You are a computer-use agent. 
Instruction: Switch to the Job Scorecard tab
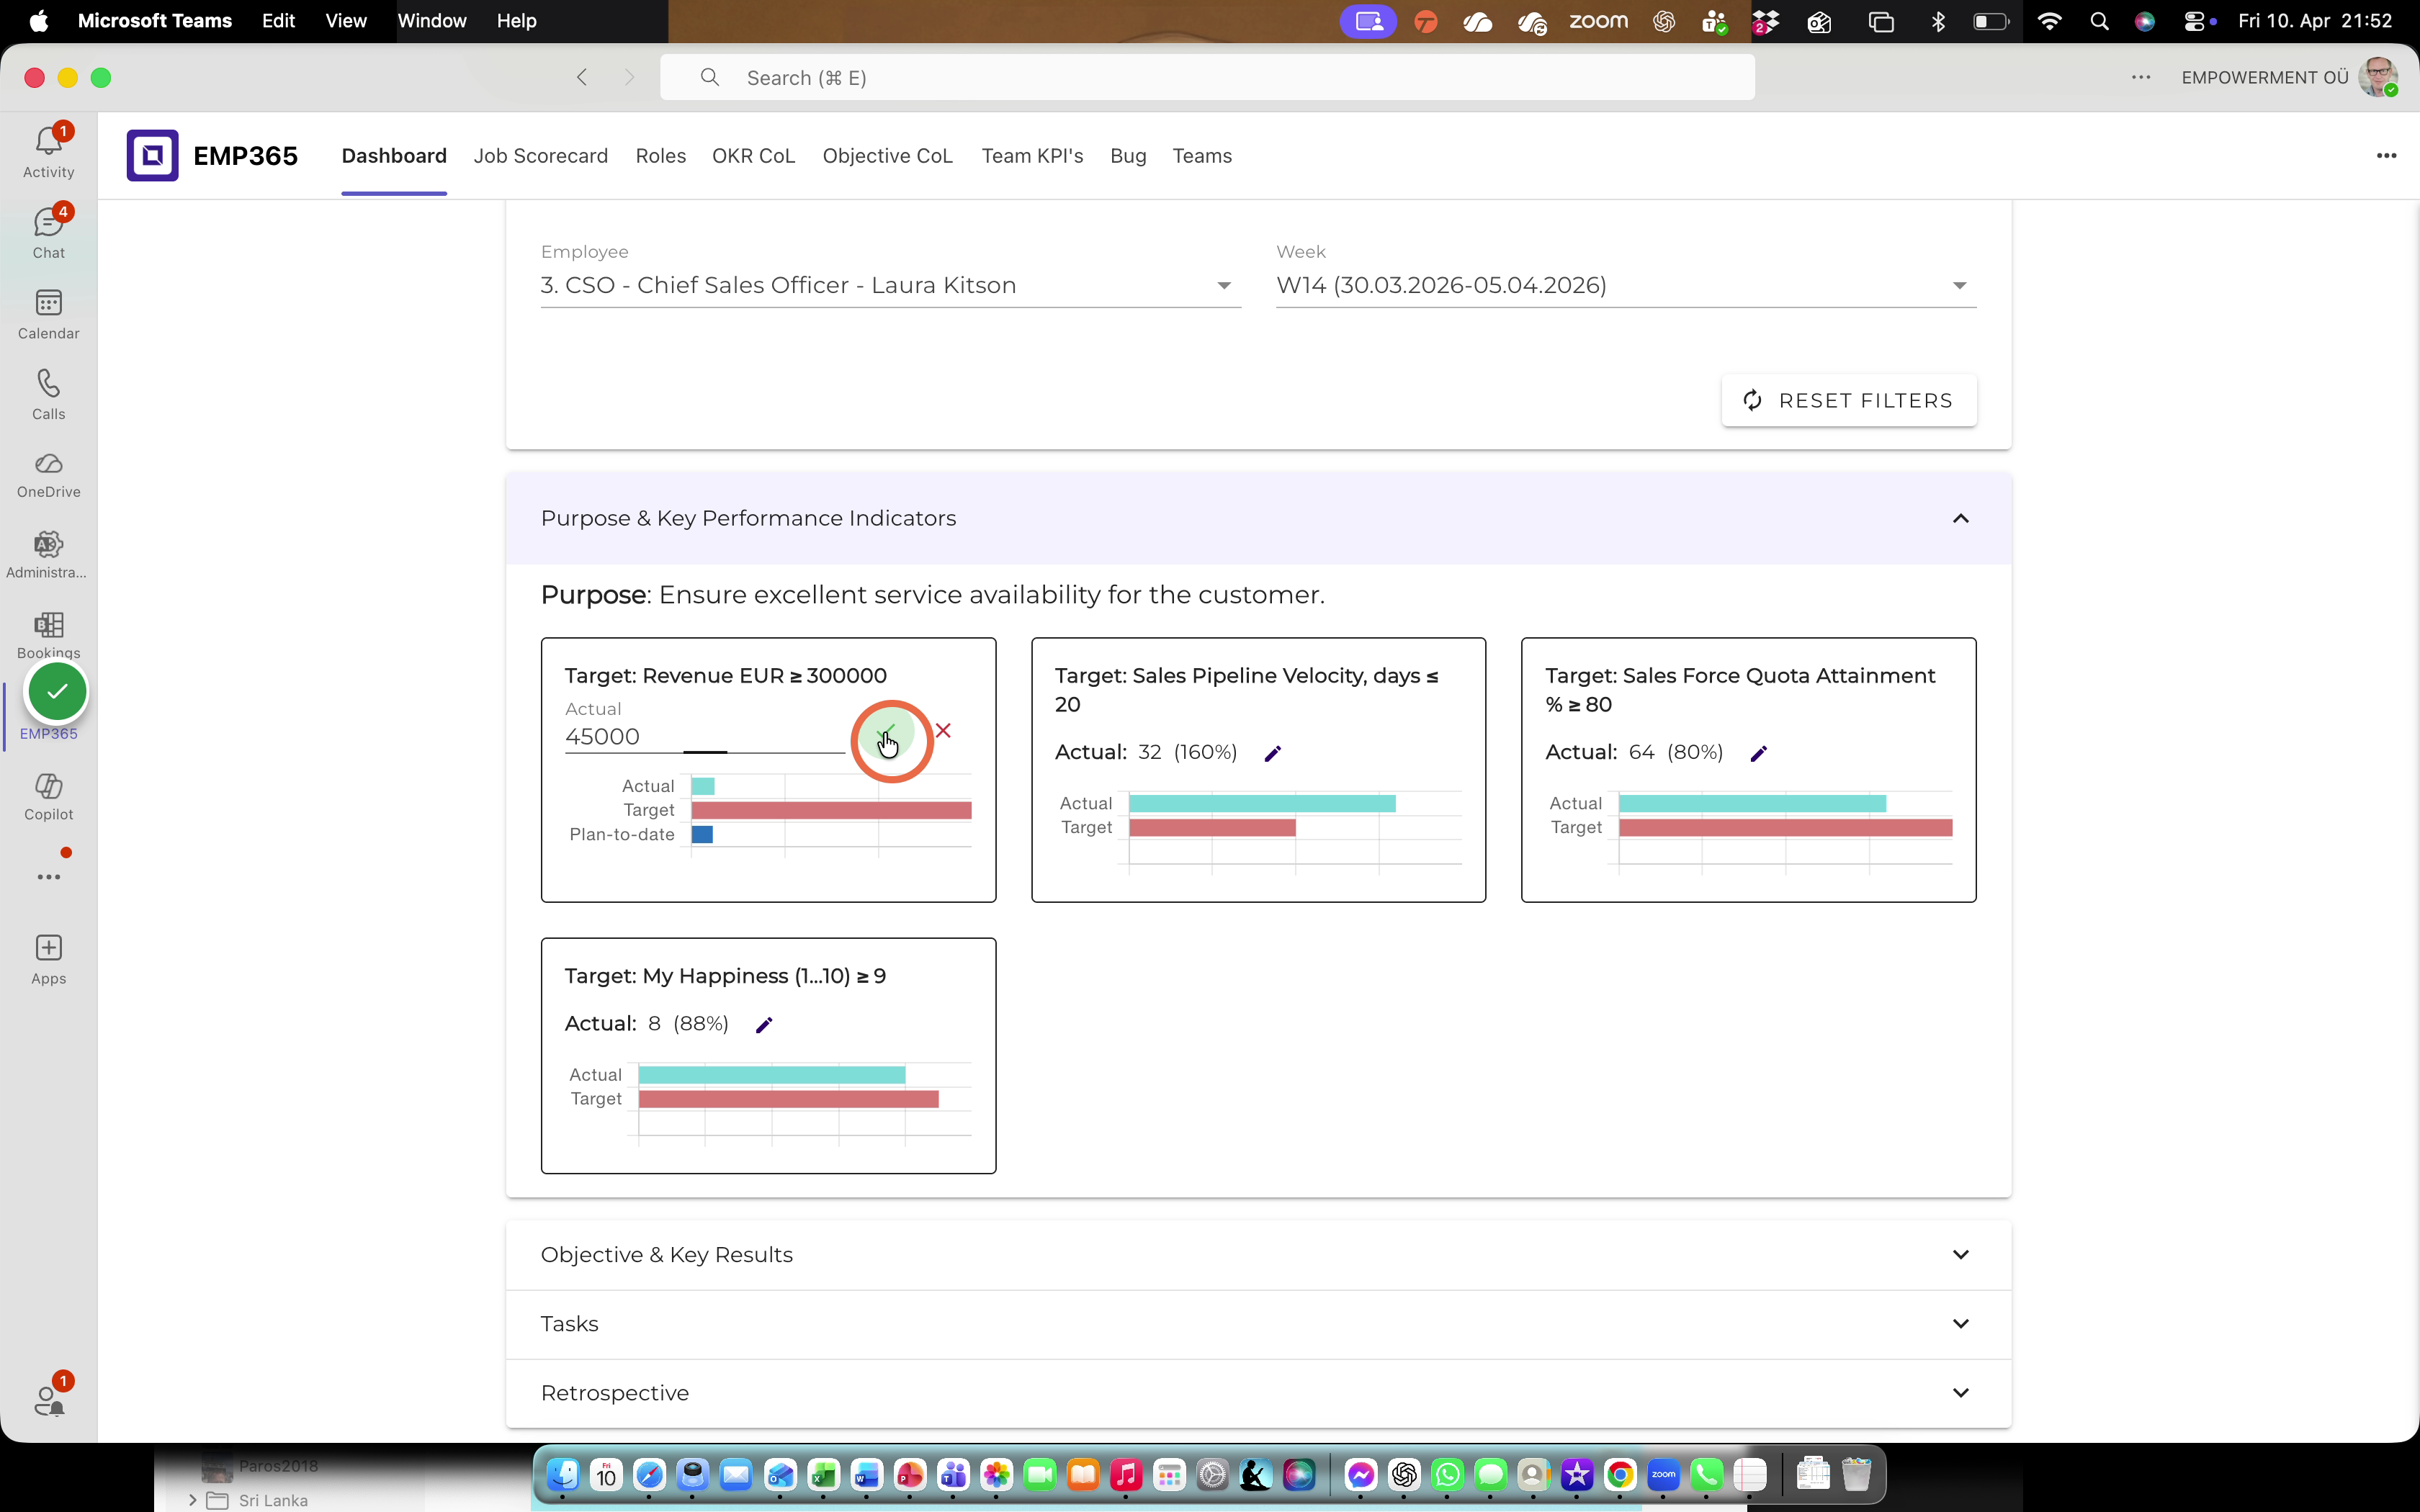point(540,156)
